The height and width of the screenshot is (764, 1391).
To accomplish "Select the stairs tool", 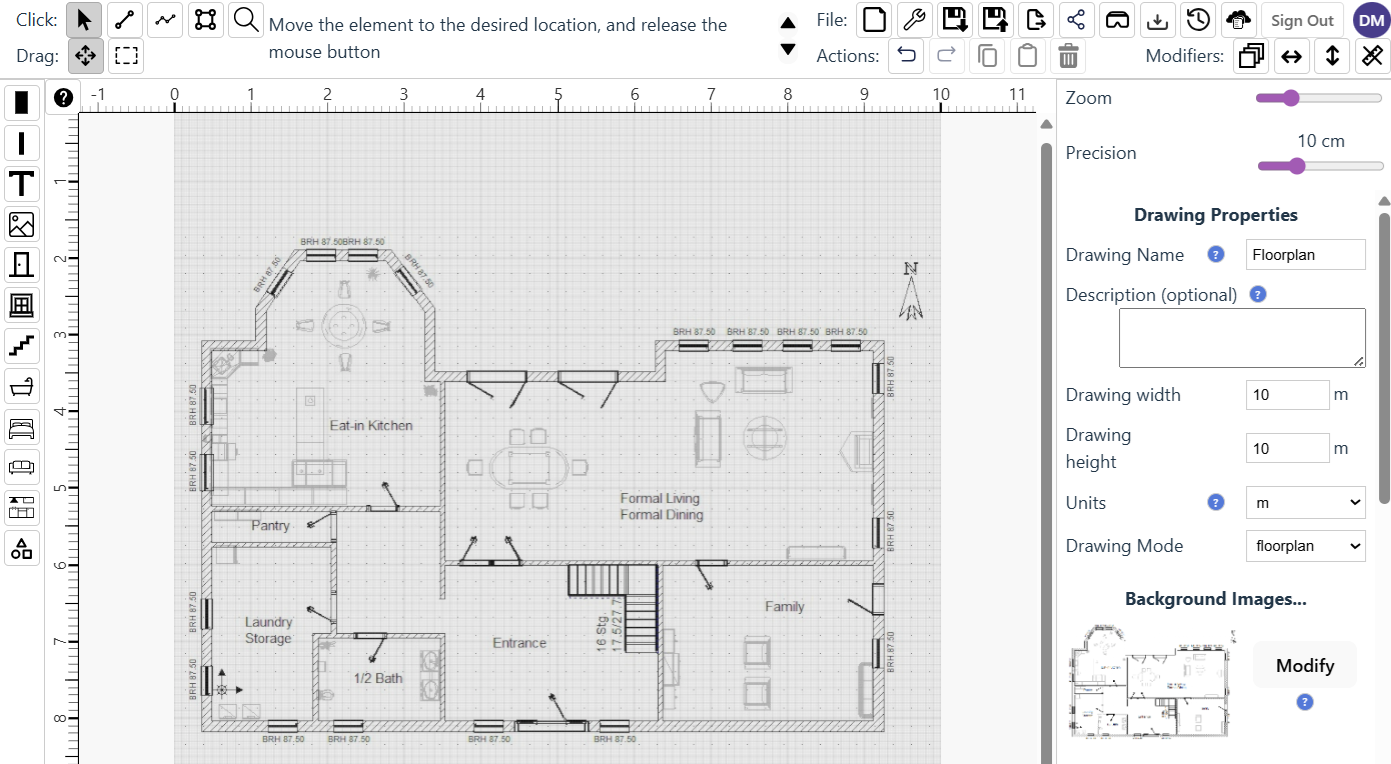I will click(x=22, y=345).
